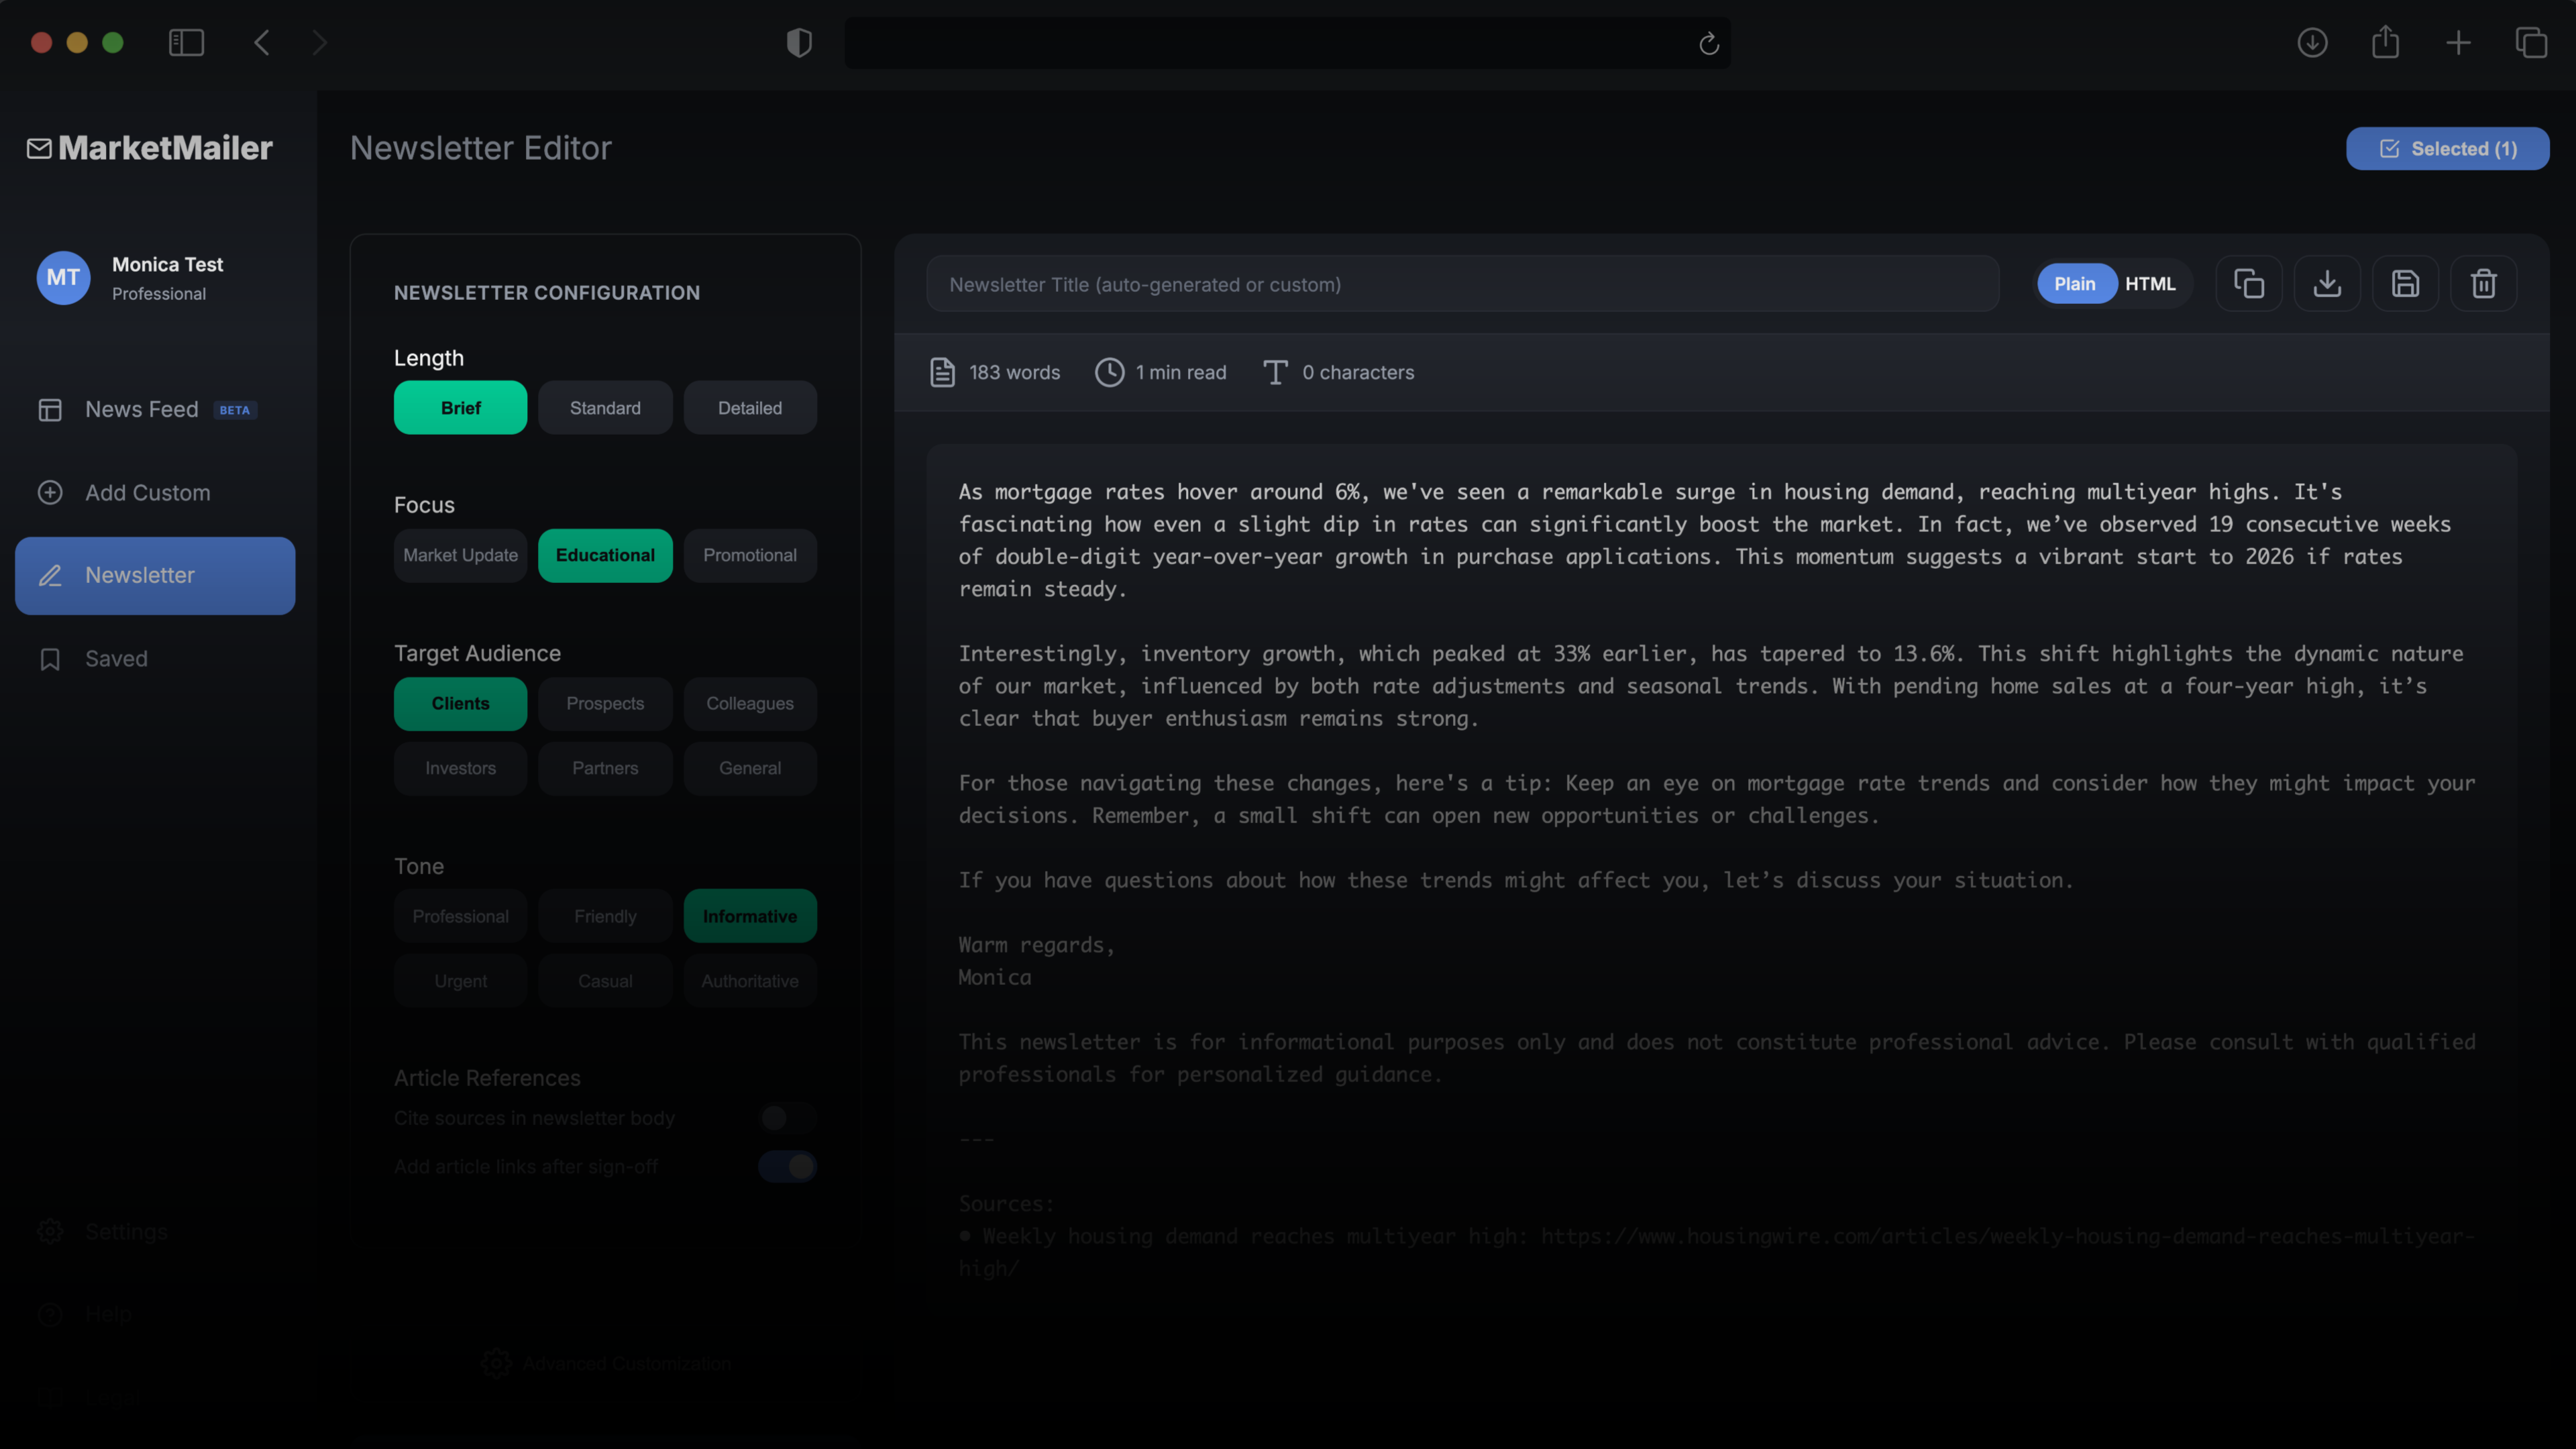Click the Newsletter Title input field
The height and width of the screenshot is (1449, 2576).
tap(1463, 284)
